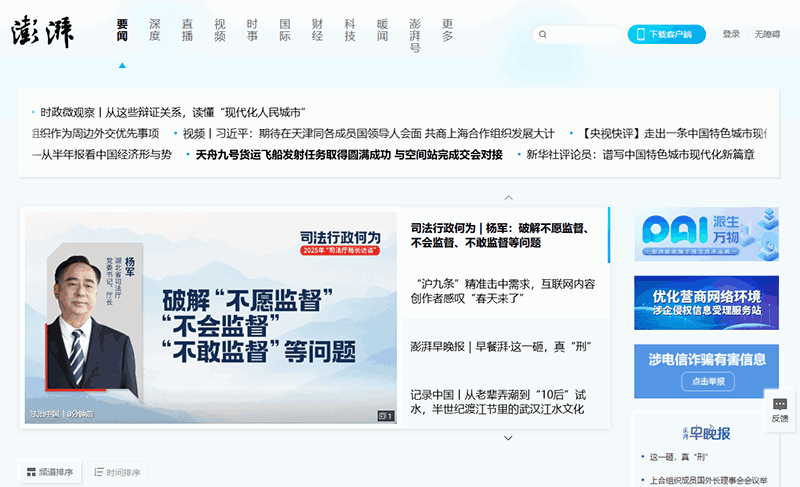
Task: Open sidebar item 上合组织成员国外长理事会
Action: [708, 480]
